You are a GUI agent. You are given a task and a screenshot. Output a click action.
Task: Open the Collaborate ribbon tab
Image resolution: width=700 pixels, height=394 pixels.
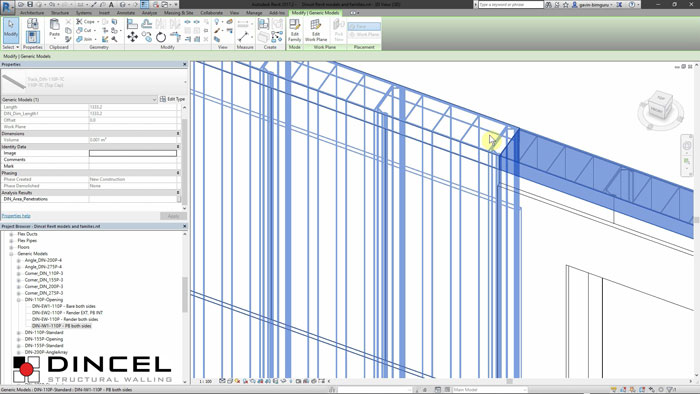point(211,13)
